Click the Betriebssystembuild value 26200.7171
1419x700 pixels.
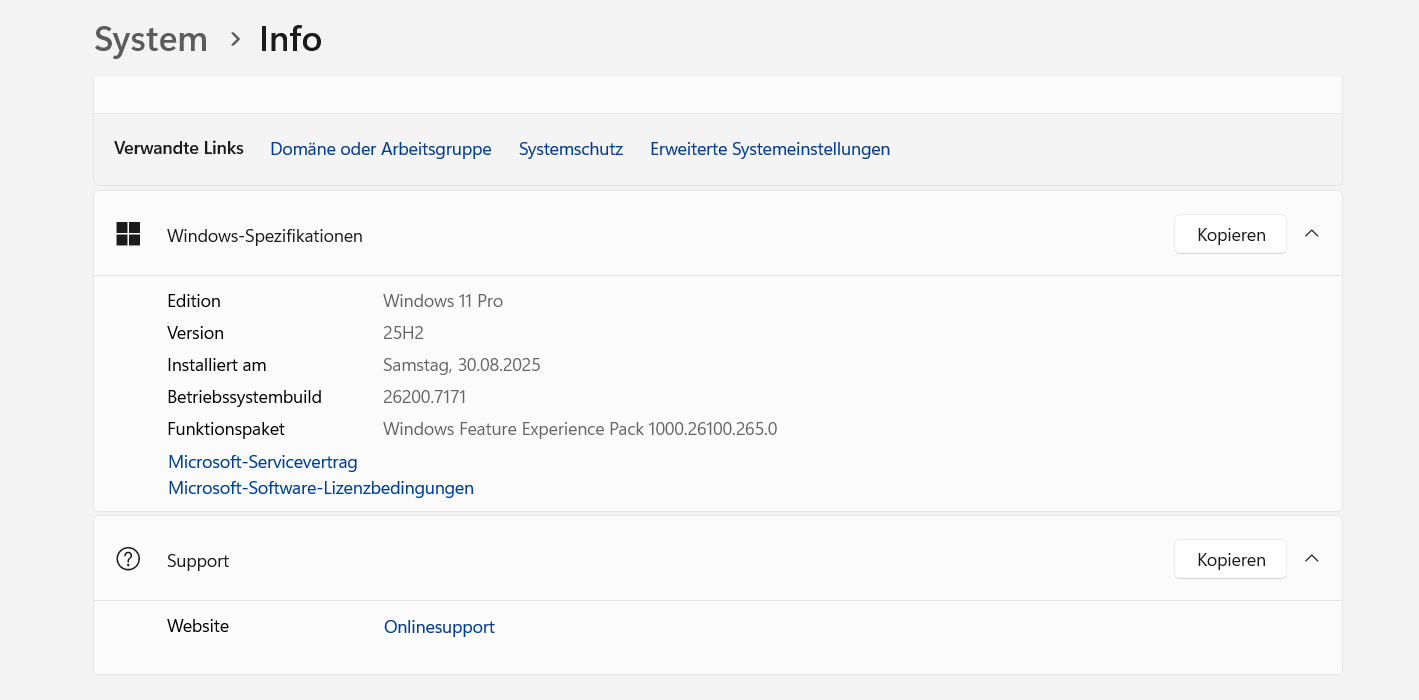click(424, 397)
